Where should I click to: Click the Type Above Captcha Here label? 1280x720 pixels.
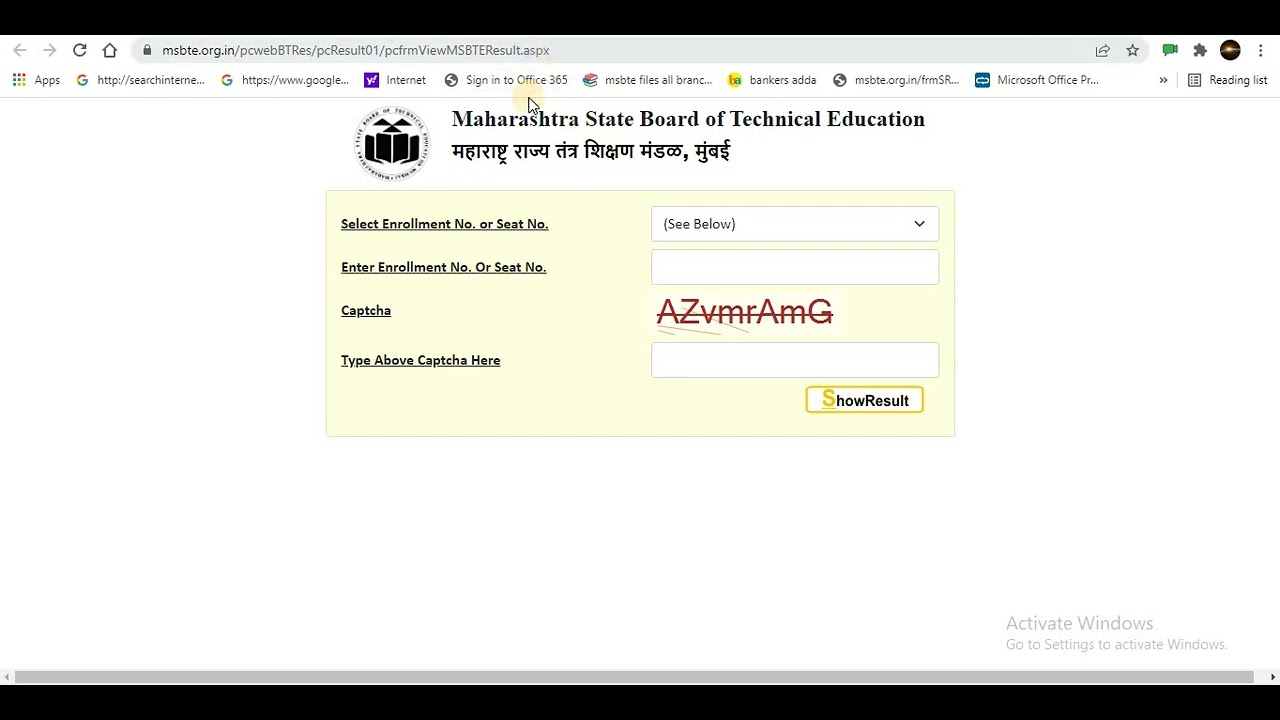pyautogui.click(x=421, y=360)
